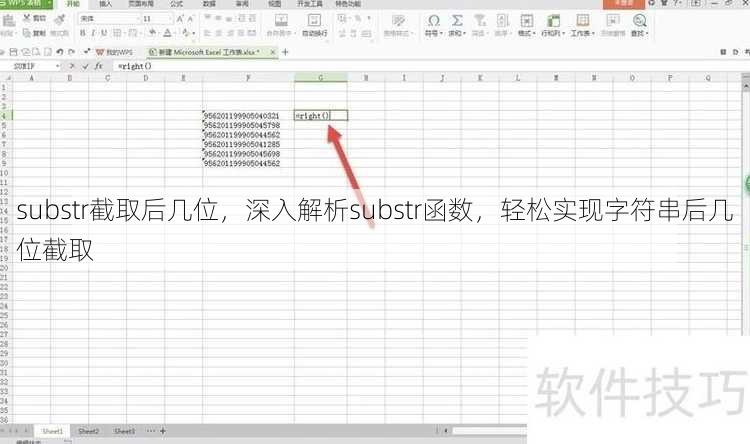
Task: Switch to Sheet2 tab
Action: click(88, 431)
